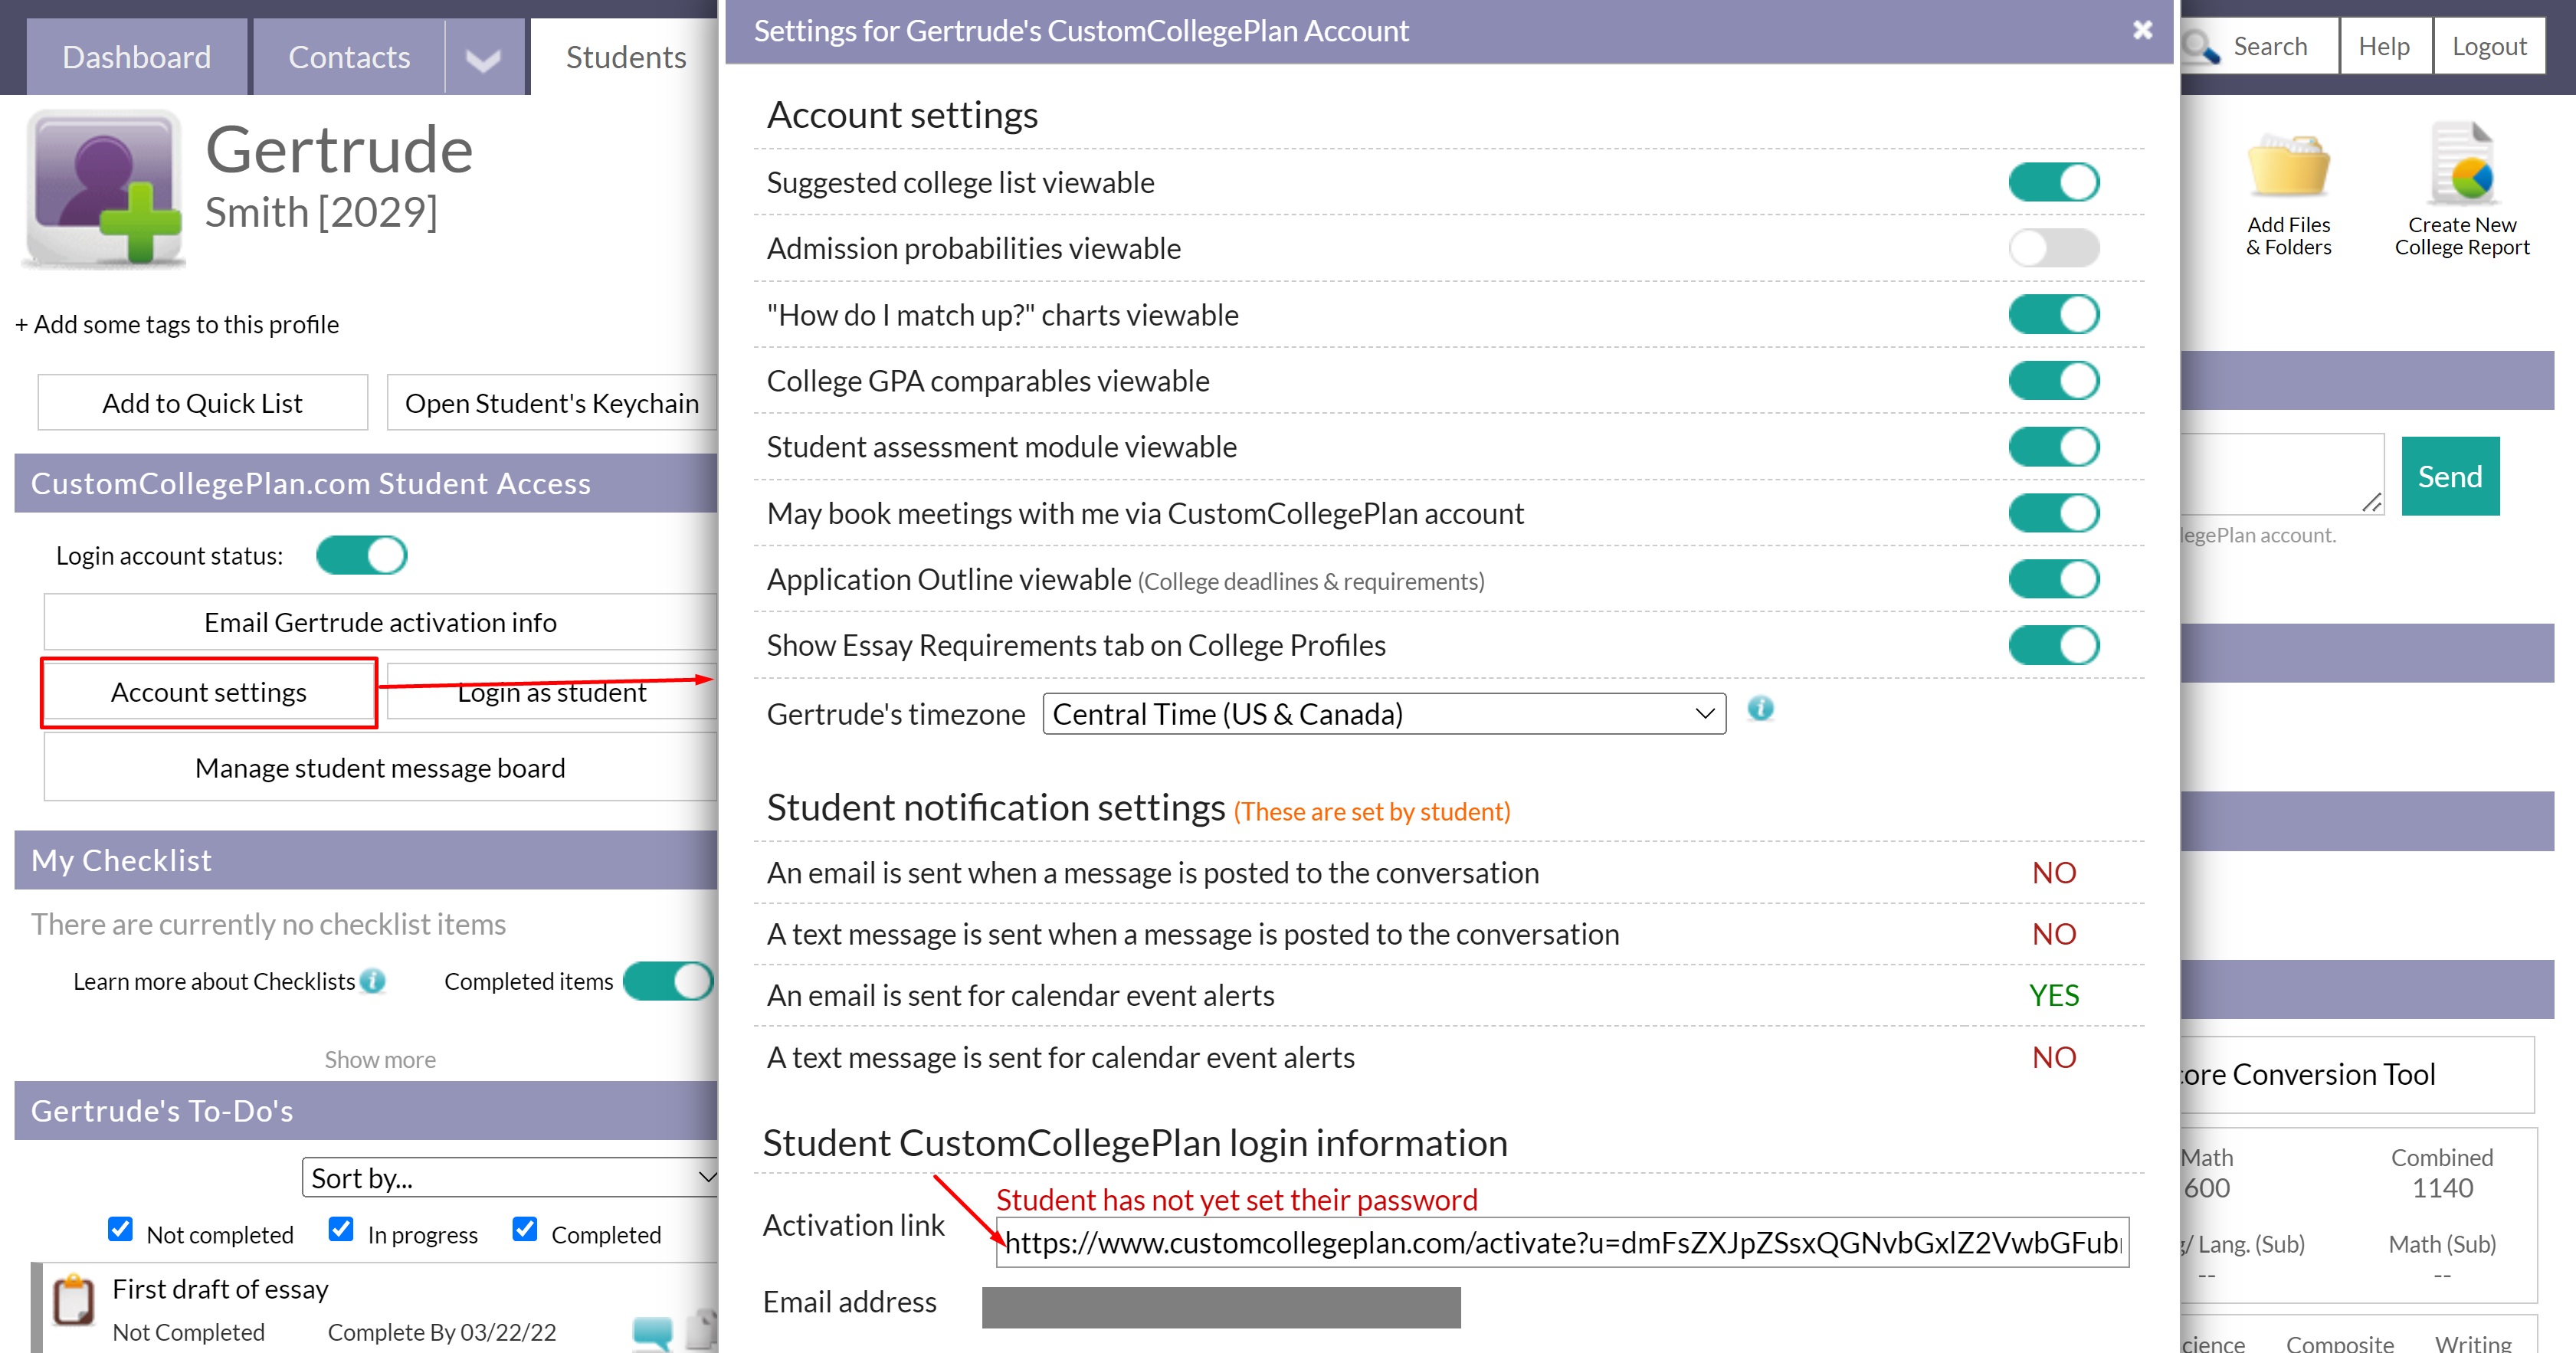
Task: Uncheck the Completed filter
Action: [x=525, y=1229]
